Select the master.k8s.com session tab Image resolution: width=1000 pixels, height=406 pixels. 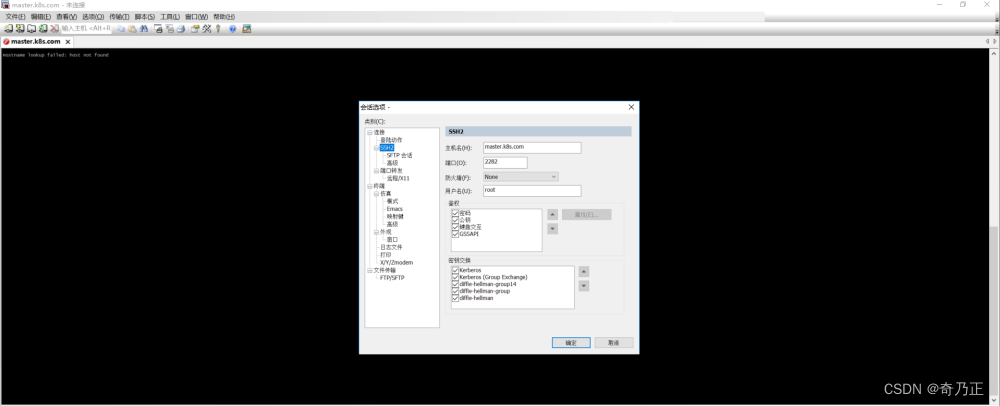35,41
